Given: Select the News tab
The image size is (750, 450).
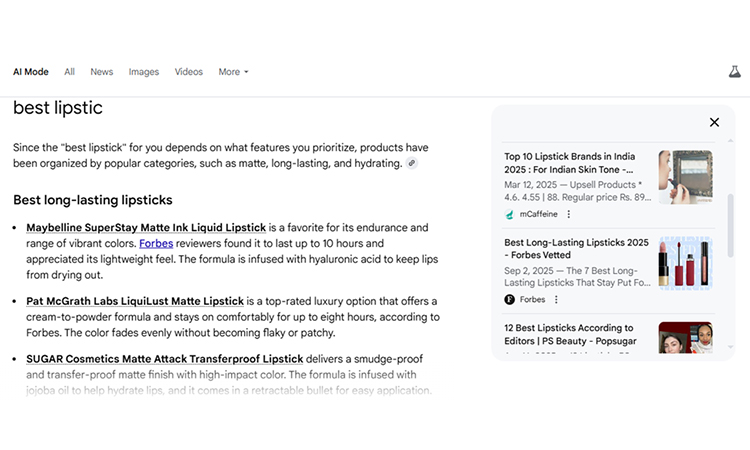Looking at the screenshot, I should coord(102,72).
